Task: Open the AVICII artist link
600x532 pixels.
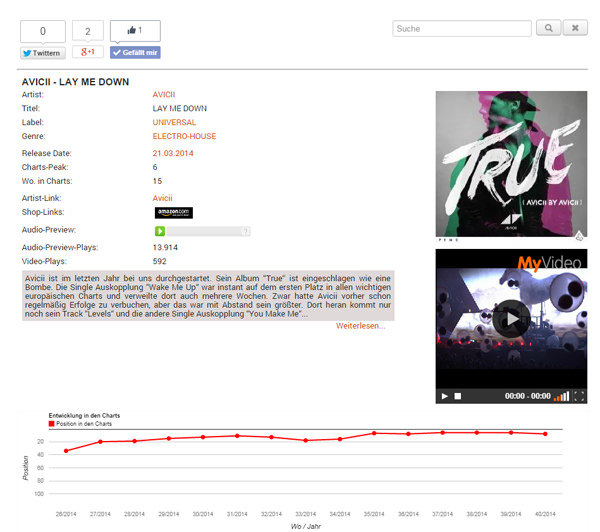Action: tap(164, 95)
